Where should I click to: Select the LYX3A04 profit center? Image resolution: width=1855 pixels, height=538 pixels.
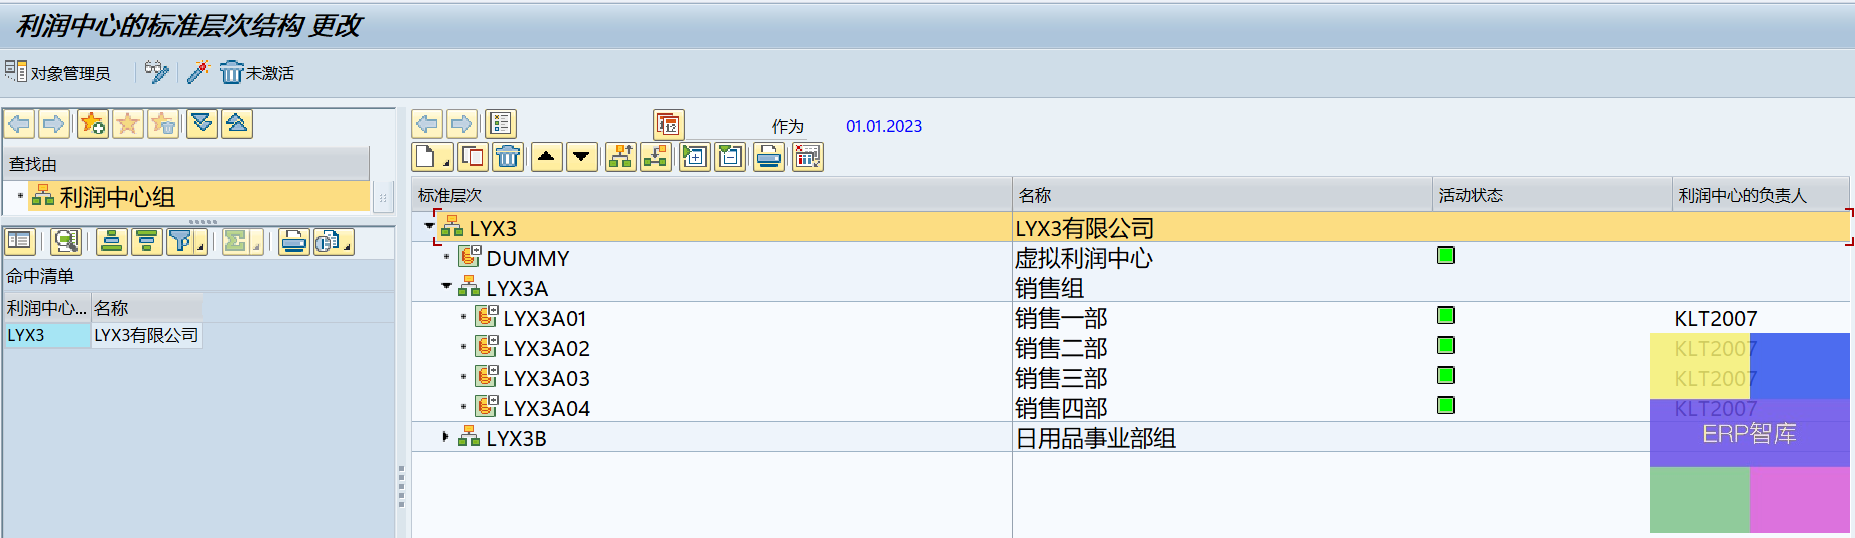(546, 408)
